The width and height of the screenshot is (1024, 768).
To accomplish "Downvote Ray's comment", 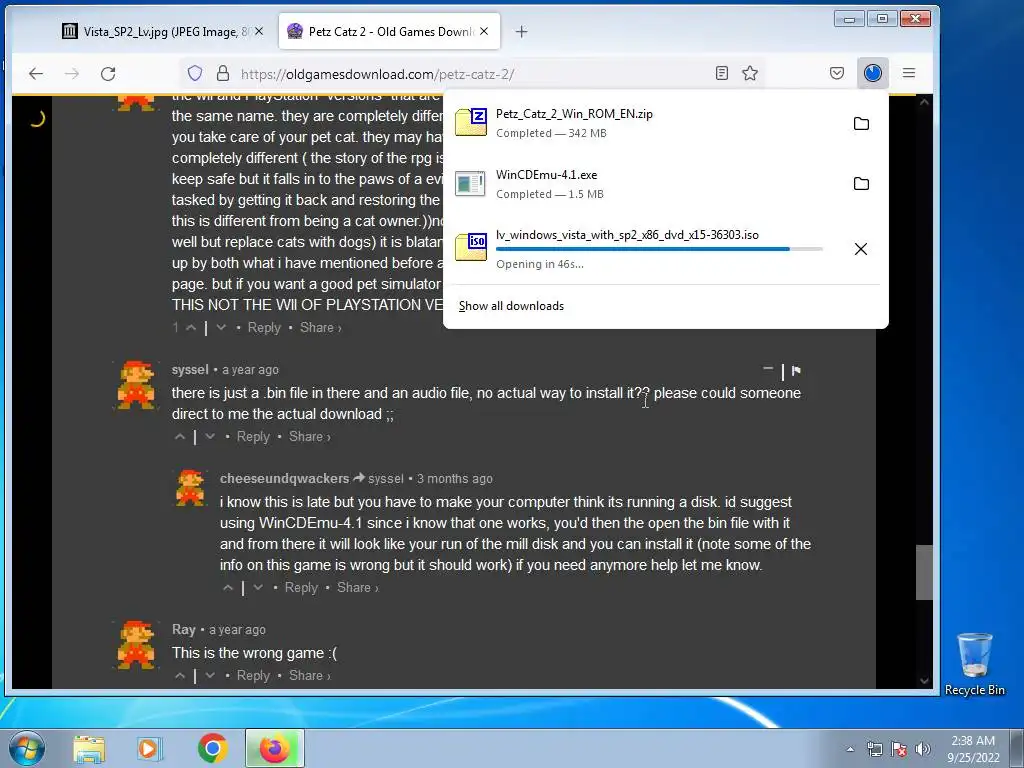I will coord(210,676).
